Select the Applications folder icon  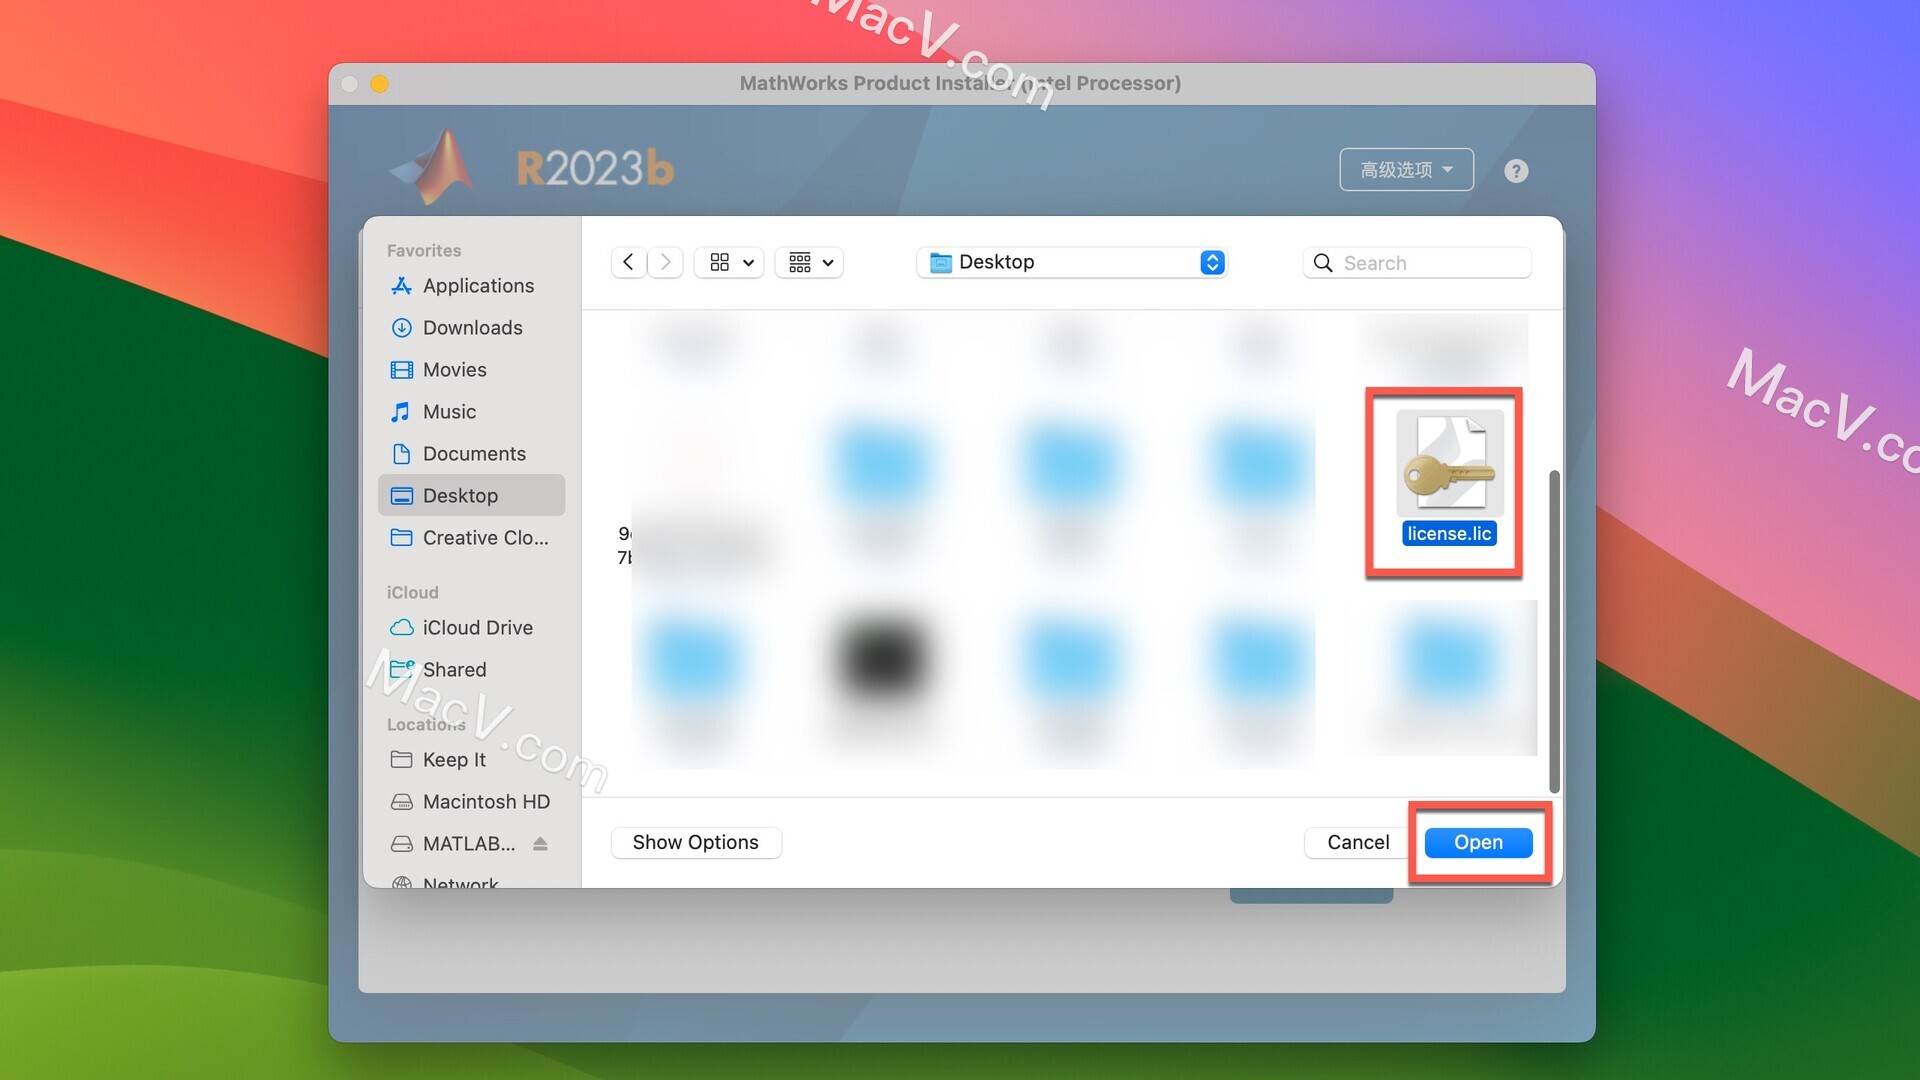tap(400, 285)
